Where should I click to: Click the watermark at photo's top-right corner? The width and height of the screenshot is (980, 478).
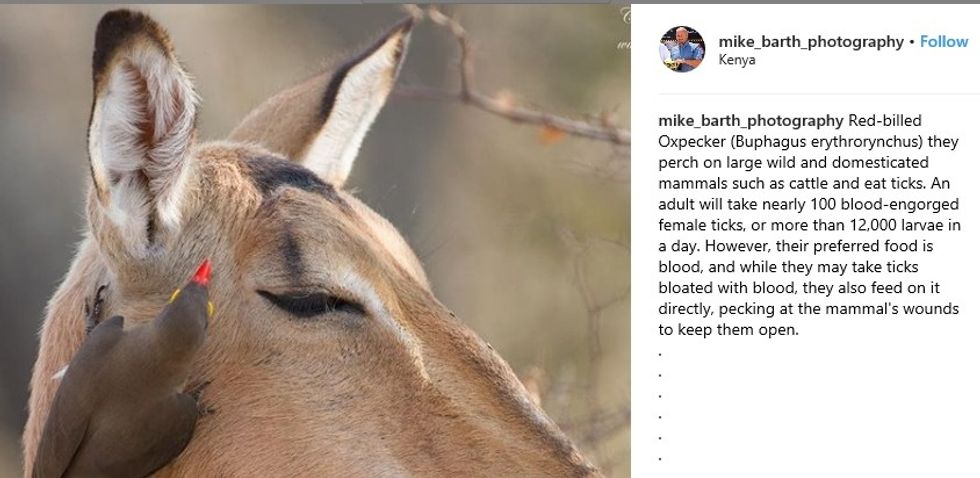(624, 28)
